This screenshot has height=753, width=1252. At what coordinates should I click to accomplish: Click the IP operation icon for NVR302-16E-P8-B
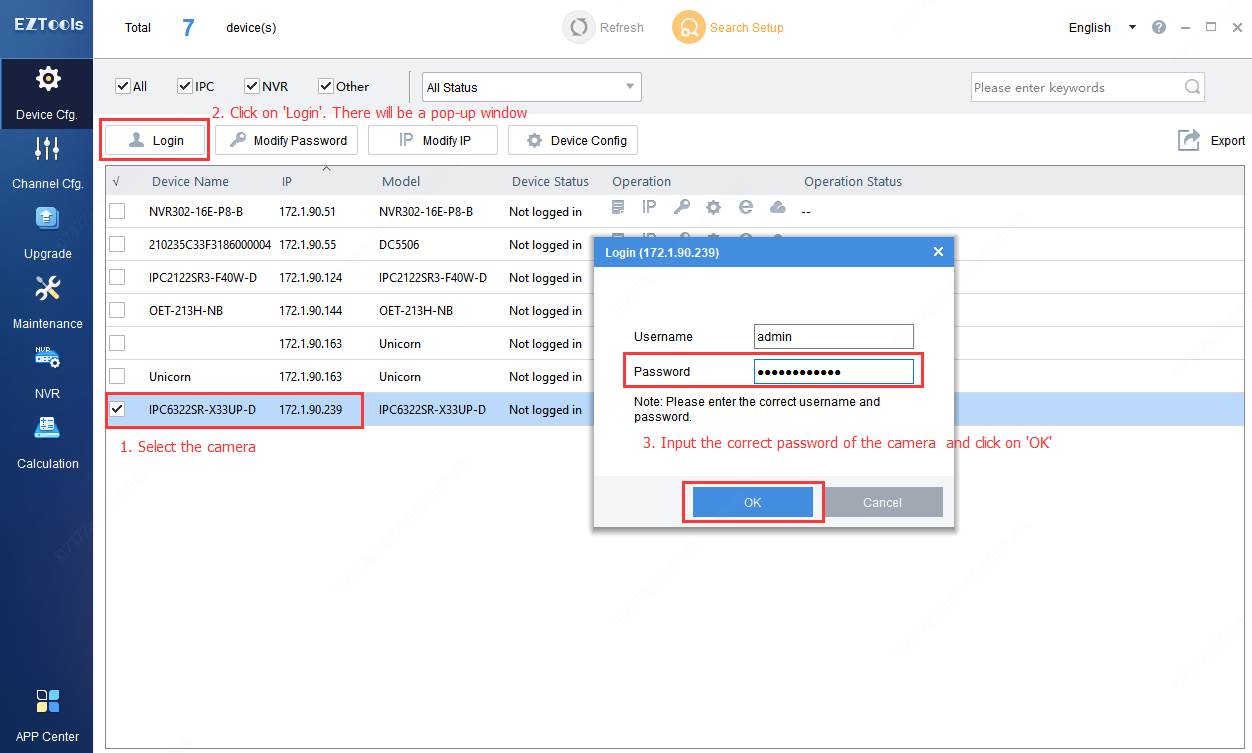pos(649,207)
